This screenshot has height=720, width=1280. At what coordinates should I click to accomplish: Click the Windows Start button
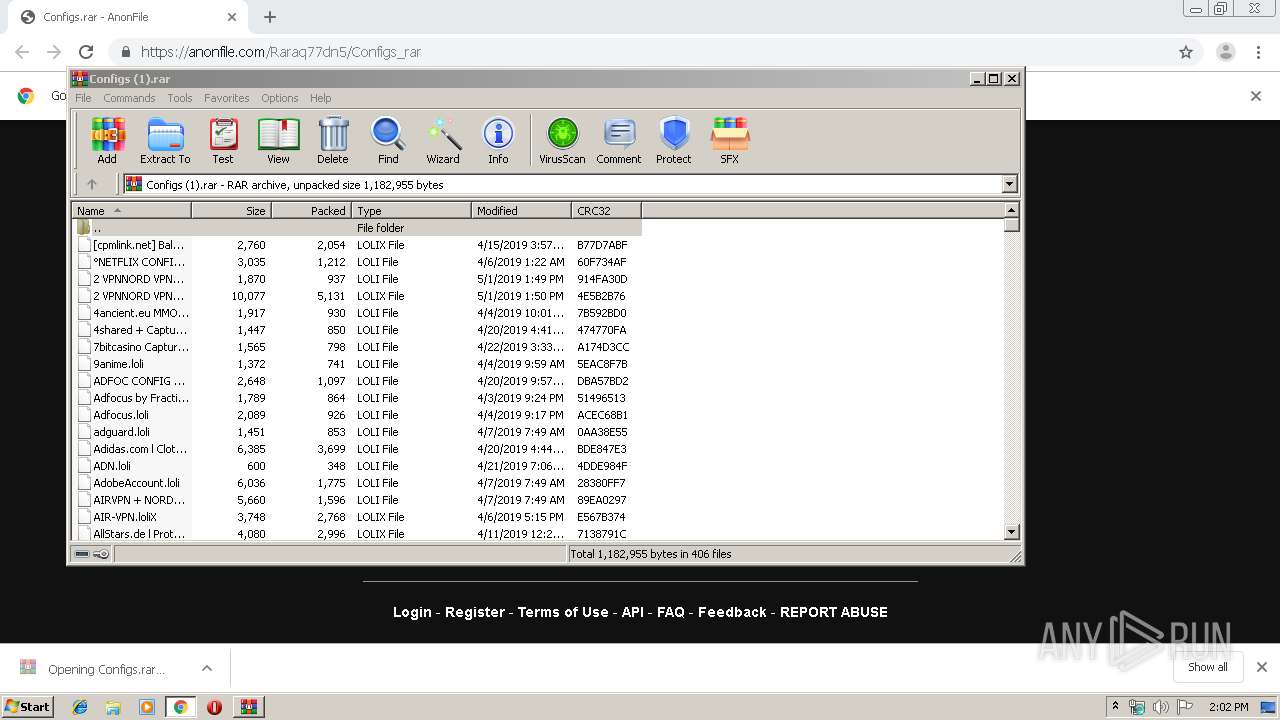[28, 707]
